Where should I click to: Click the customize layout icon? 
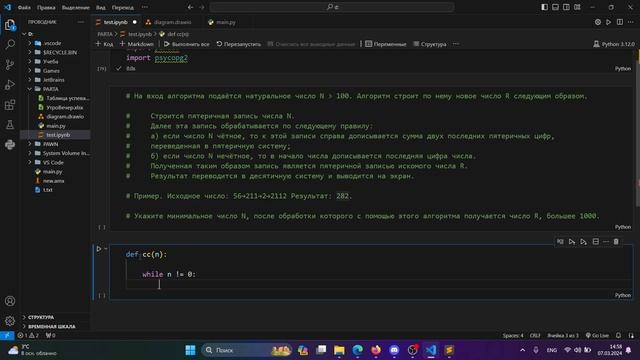click(x=577, y=7)
